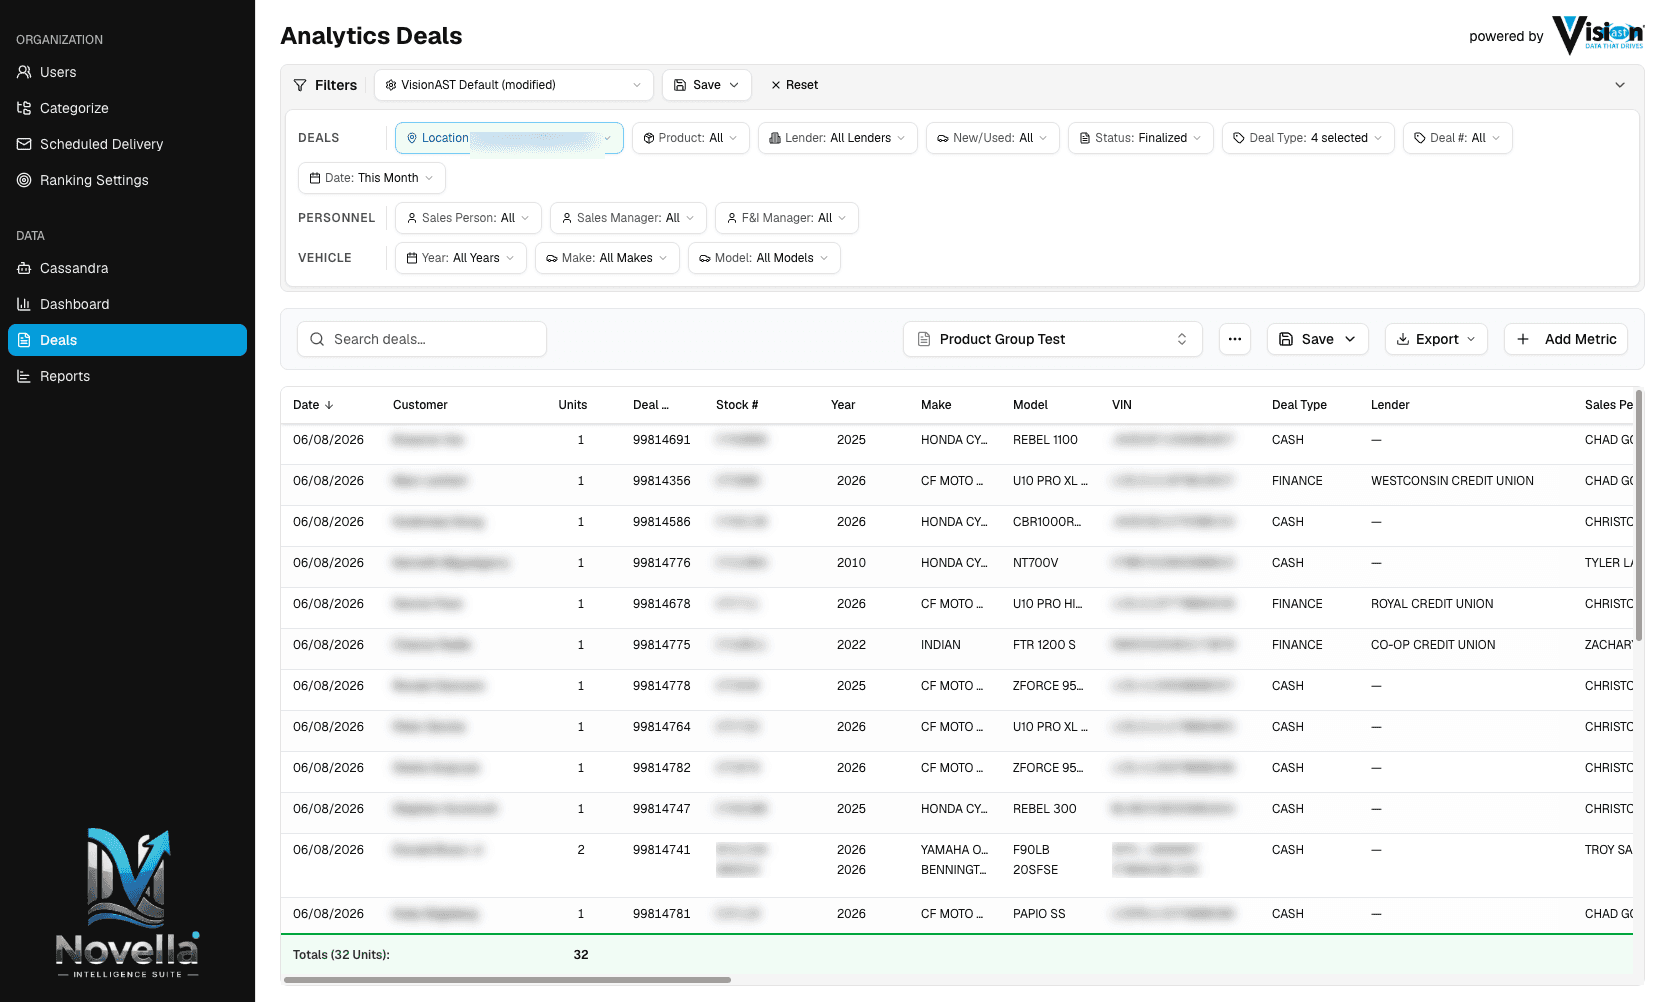Click the vertical table scrollbar
The width and height of the screenshot is (1680, 1002).
(1639, 515)
